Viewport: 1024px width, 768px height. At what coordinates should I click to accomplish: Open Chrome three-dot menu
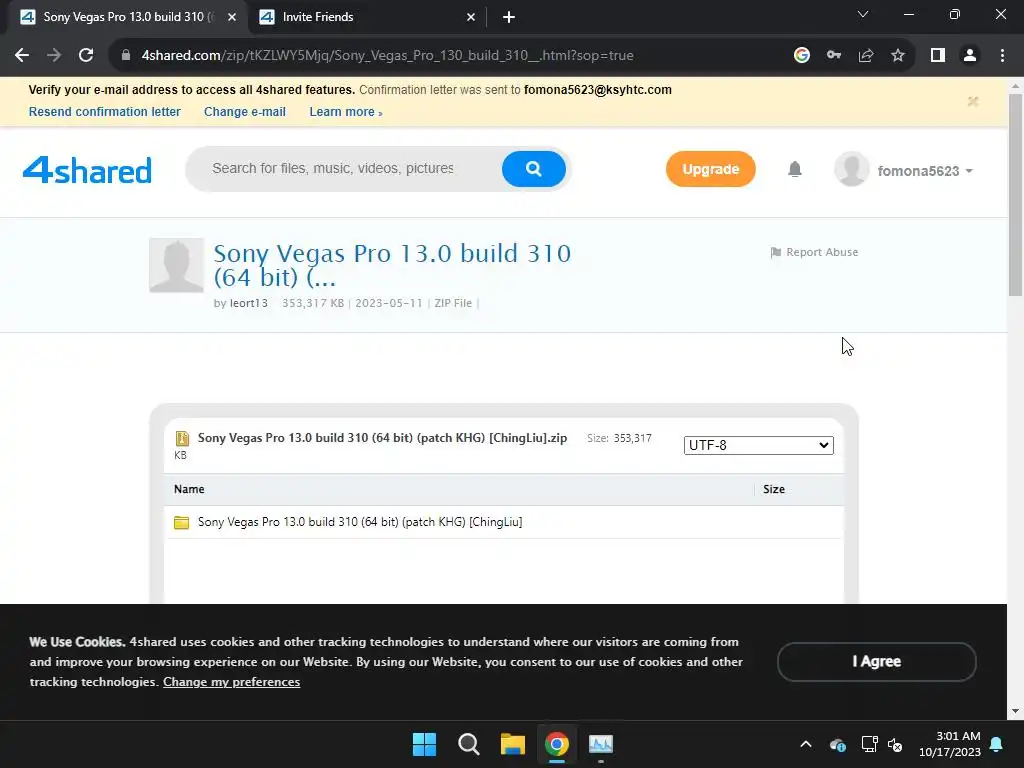1002,56
